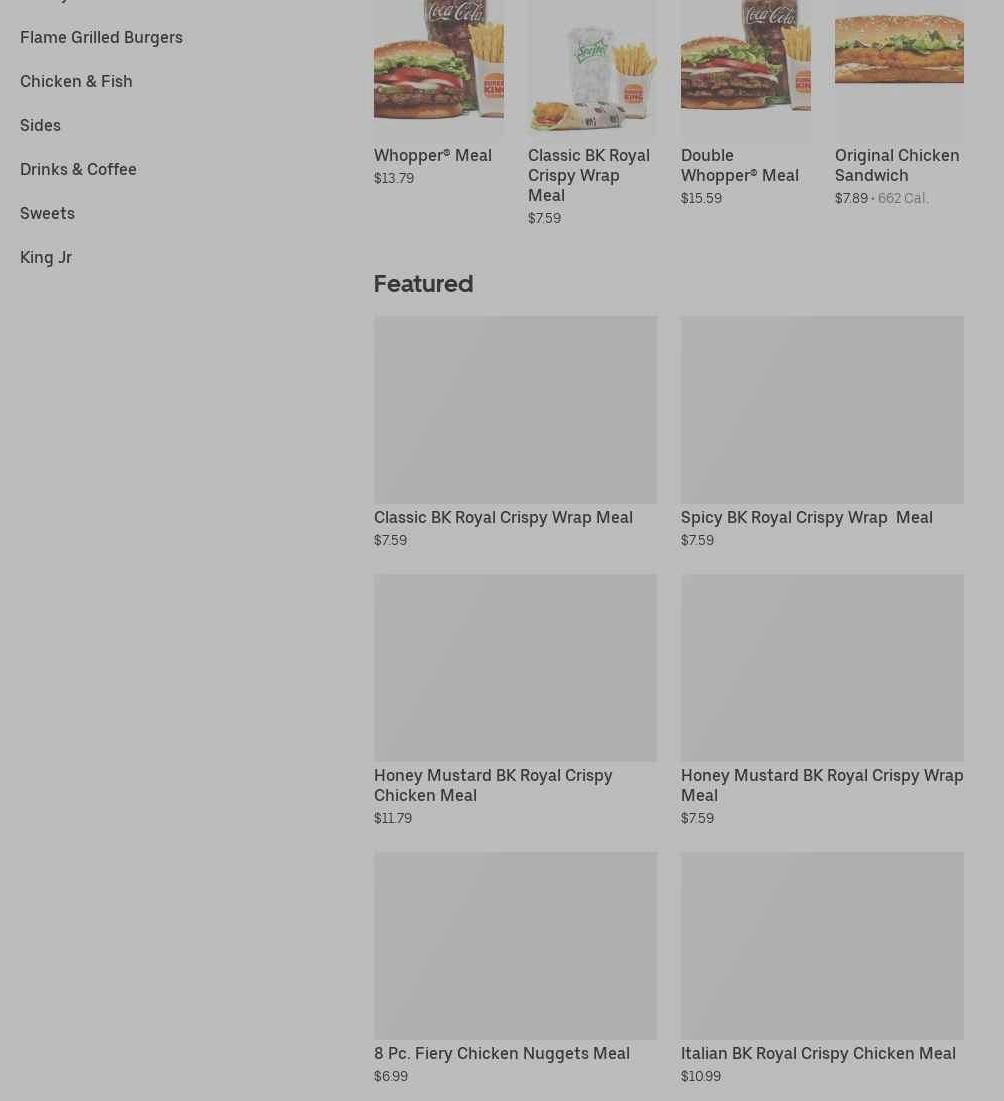
Task: Open Whopper Meal item title
Action: (432, 155)
